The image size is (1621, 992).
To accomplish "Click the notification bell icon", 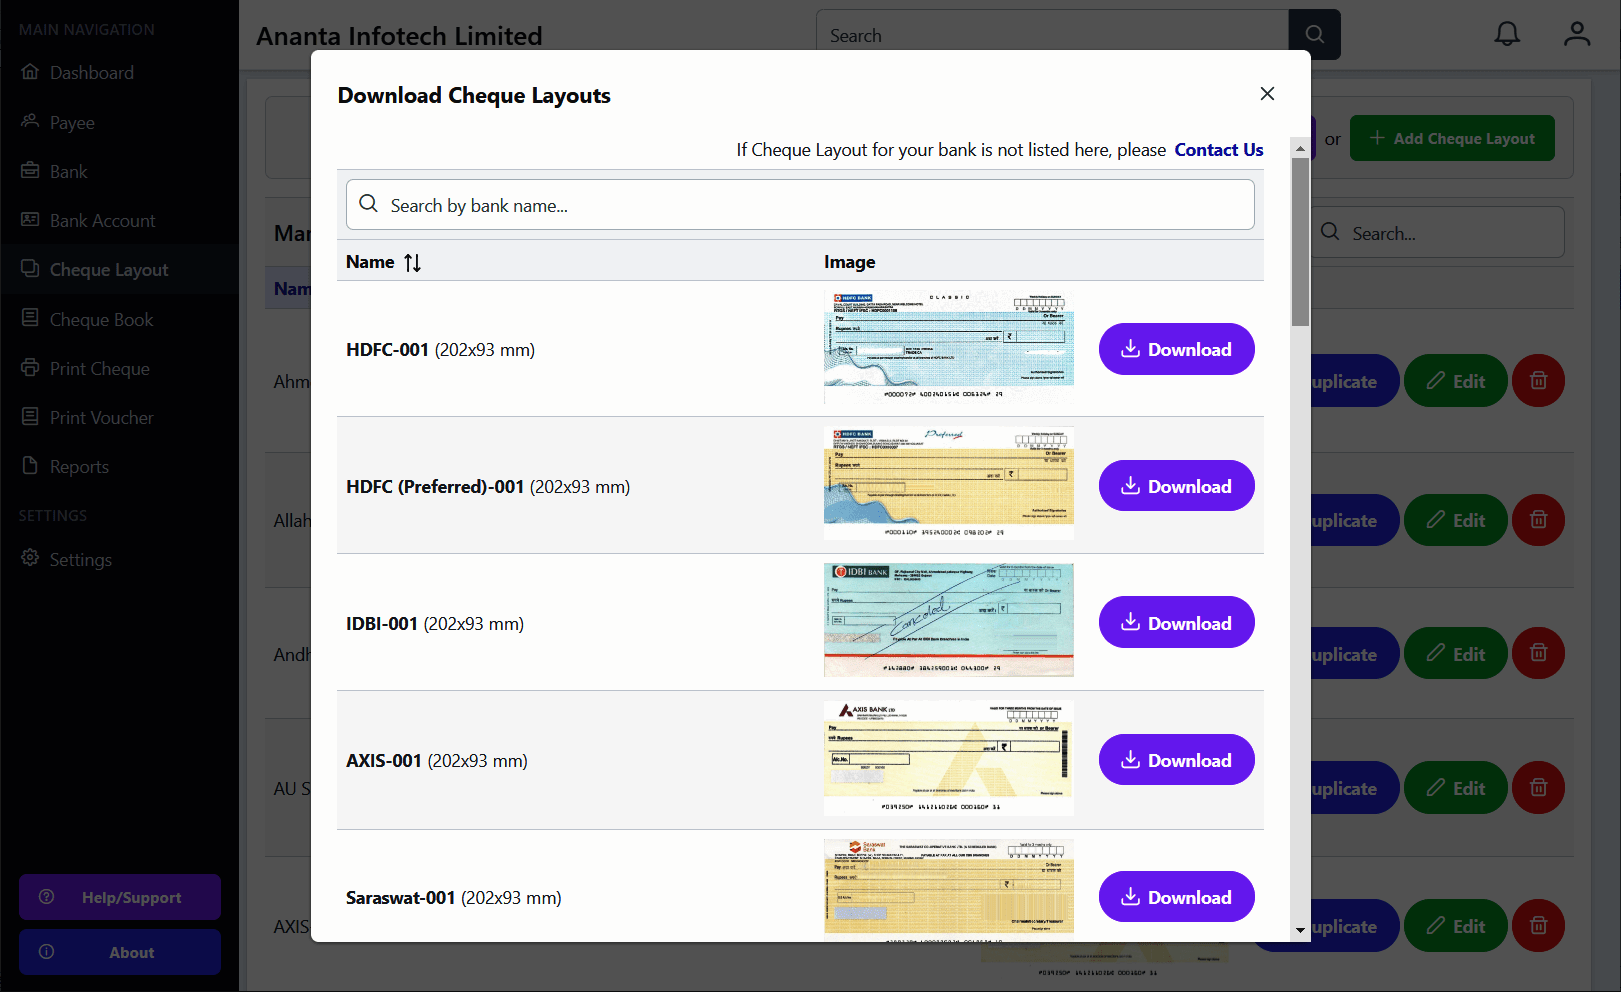I will pos(1506,34).
